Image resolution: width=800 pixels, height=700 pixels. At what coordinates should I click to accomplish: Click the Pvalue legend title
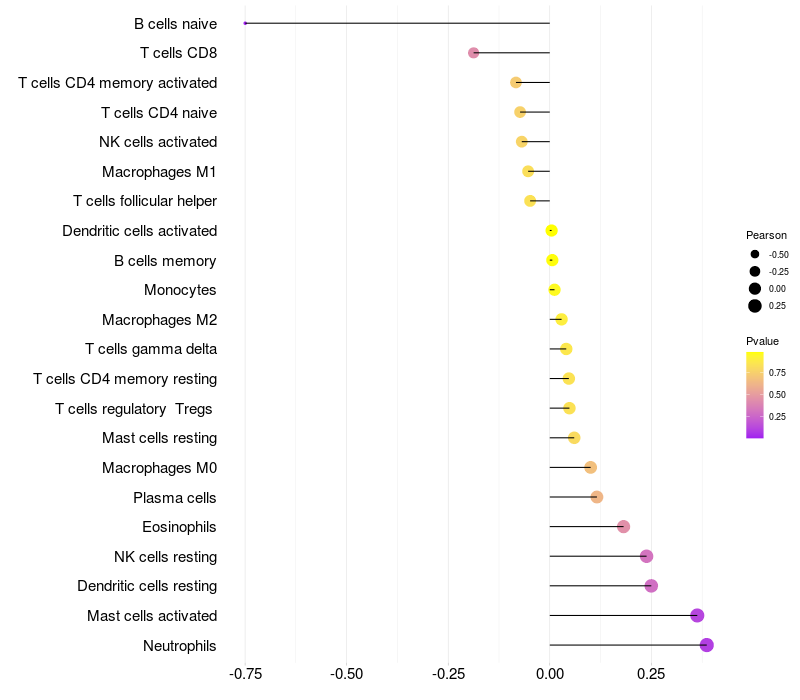[762, 341]
